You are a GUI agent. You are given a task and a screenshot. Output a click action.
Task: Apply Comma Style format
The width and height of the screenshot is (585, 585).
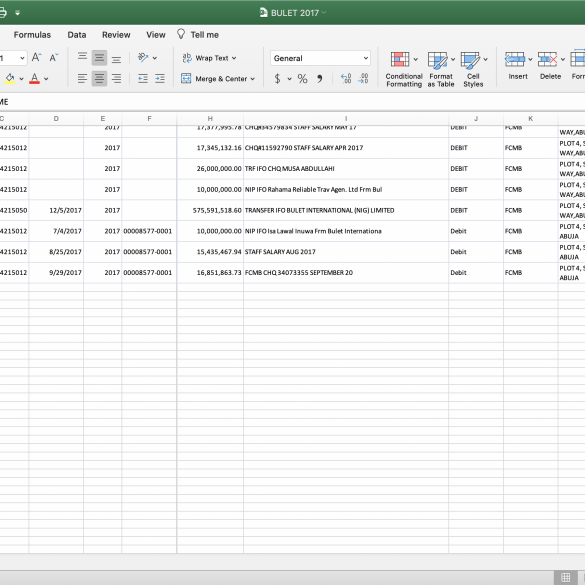pyautogui.click(x=320, y=79)
